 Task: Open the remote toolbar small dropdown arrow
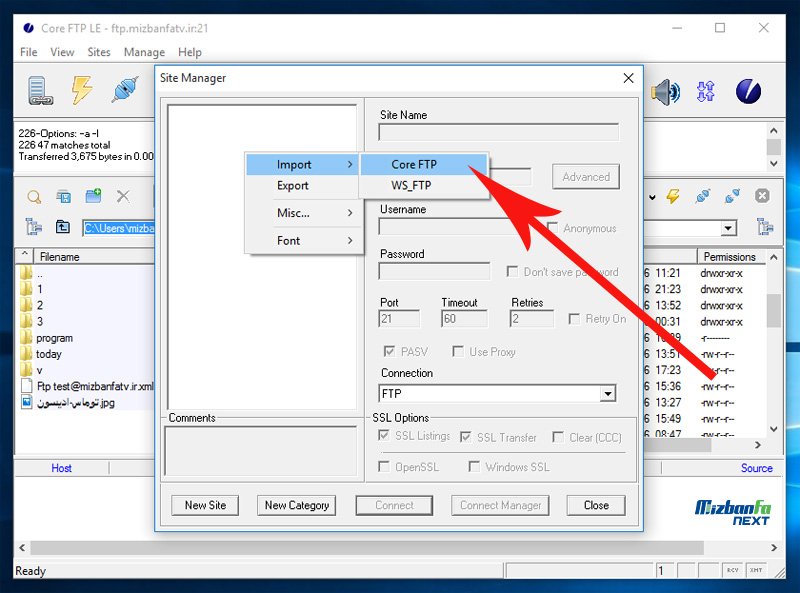click(x=652, y=197)
